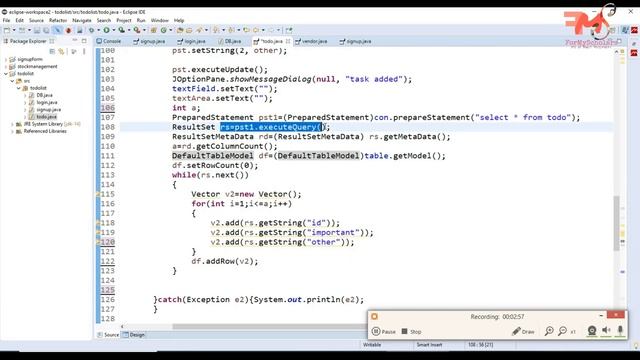The image size is (640, 360).
Task: Click the New Java Class icon
Action: point(163,30)
